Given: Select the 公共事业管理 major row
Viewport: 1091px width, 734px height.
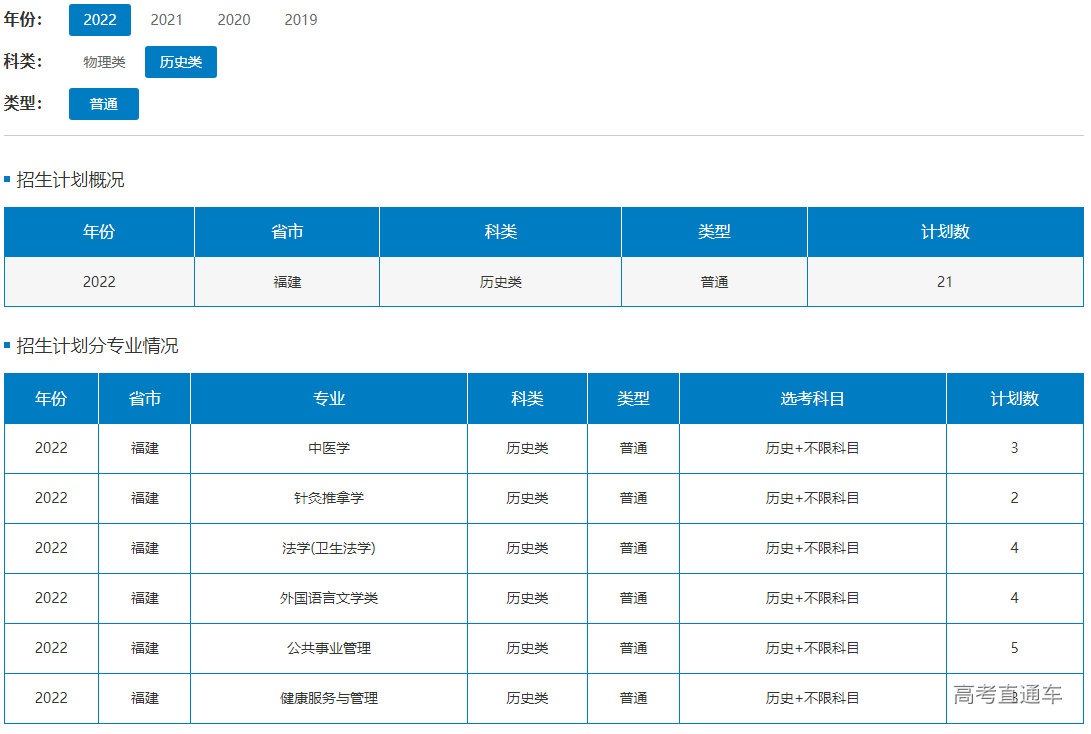Looking at the screenshot, I should click(329, 648).
